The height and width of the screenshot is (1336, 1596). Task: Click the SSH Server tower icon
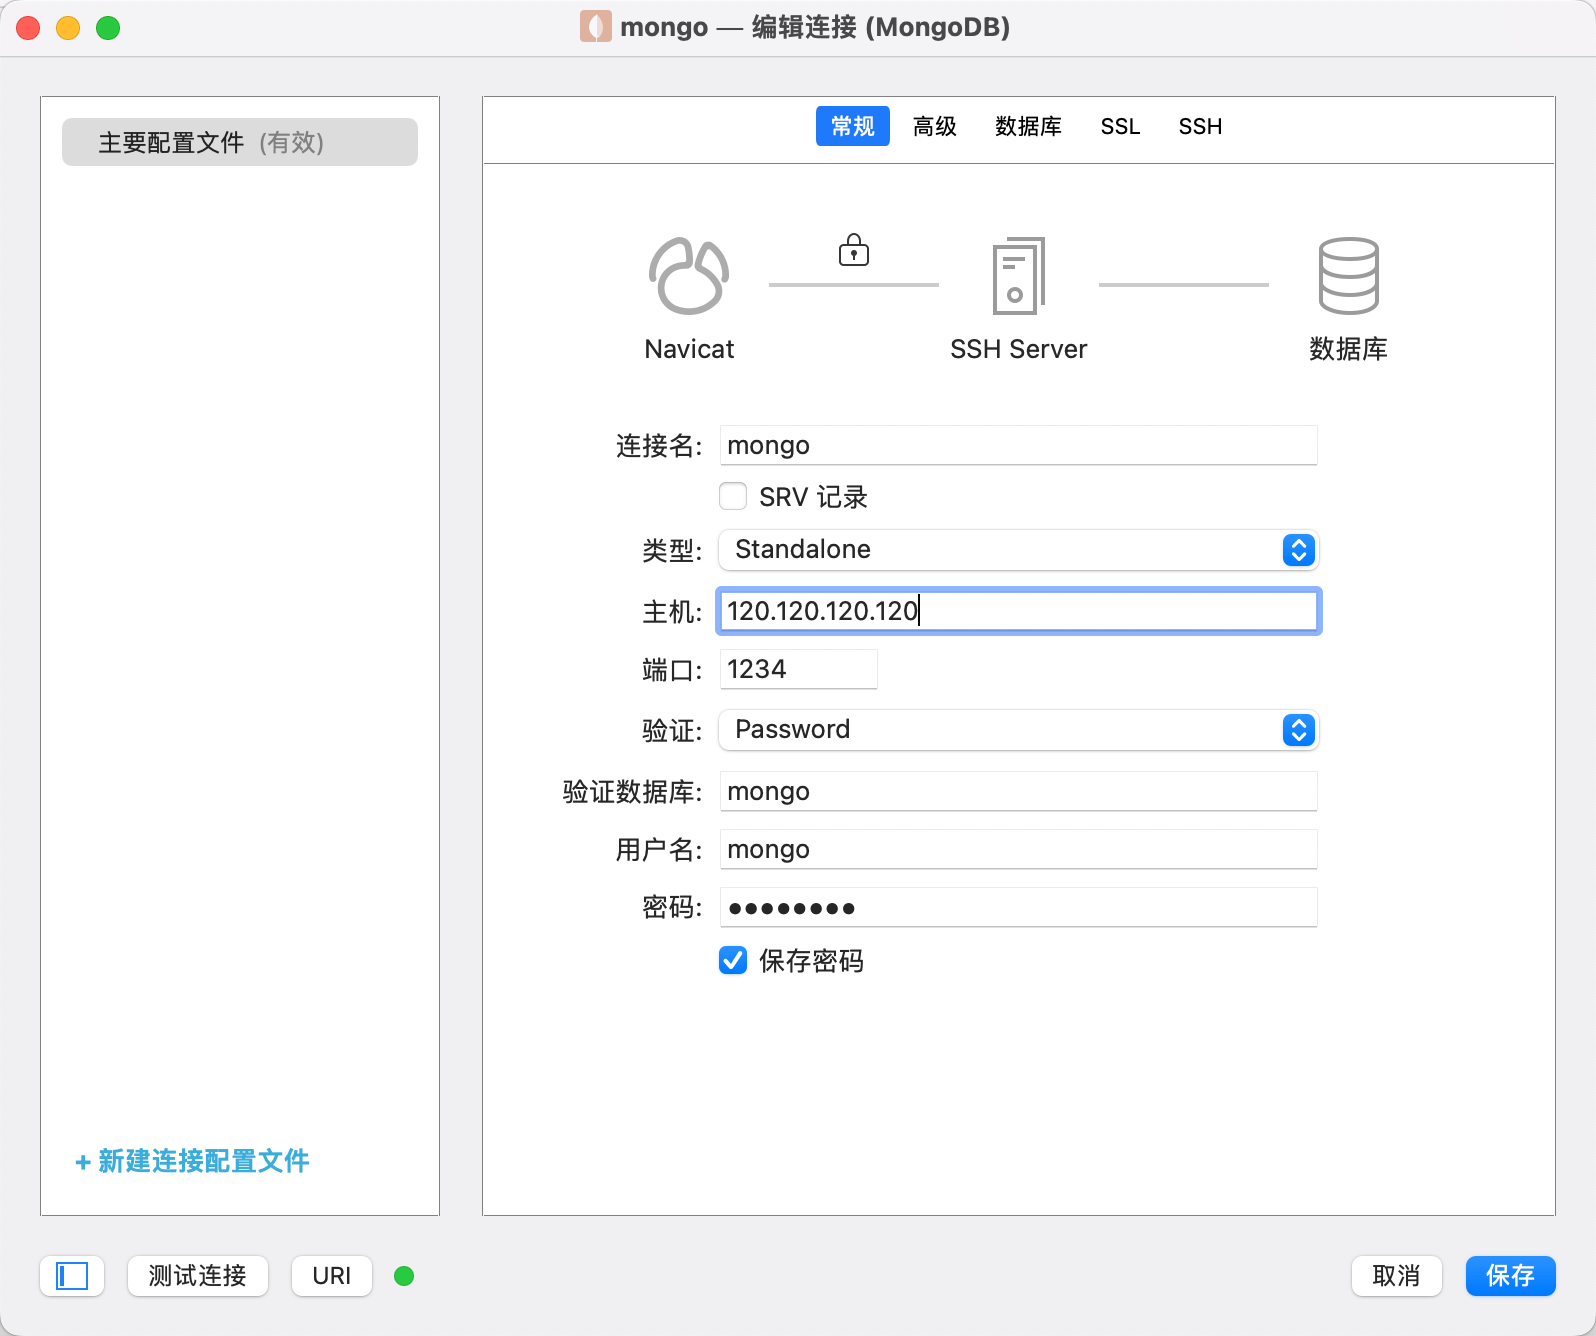click(x=1018, y=276)
